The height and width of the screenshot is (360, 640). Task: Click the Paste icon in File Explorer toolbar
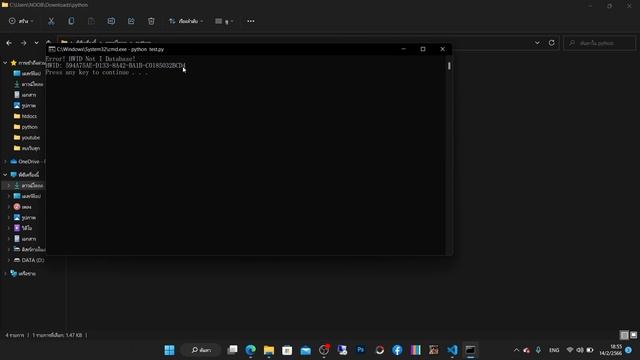[91, 21]
